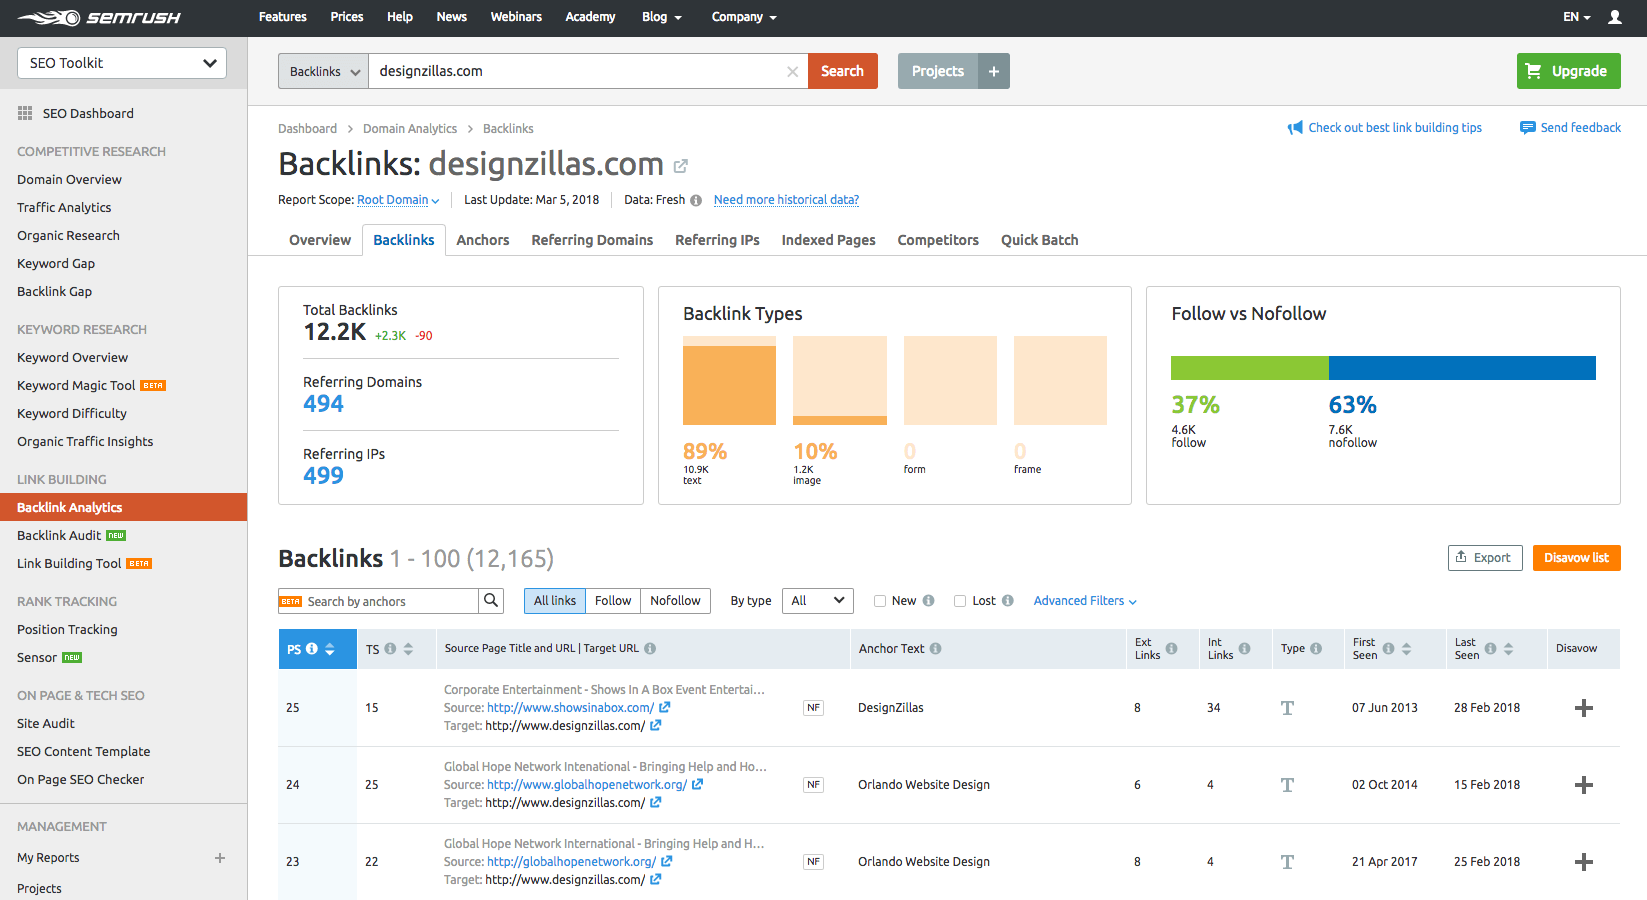Sort by PS column arrows

pos(330,649)
